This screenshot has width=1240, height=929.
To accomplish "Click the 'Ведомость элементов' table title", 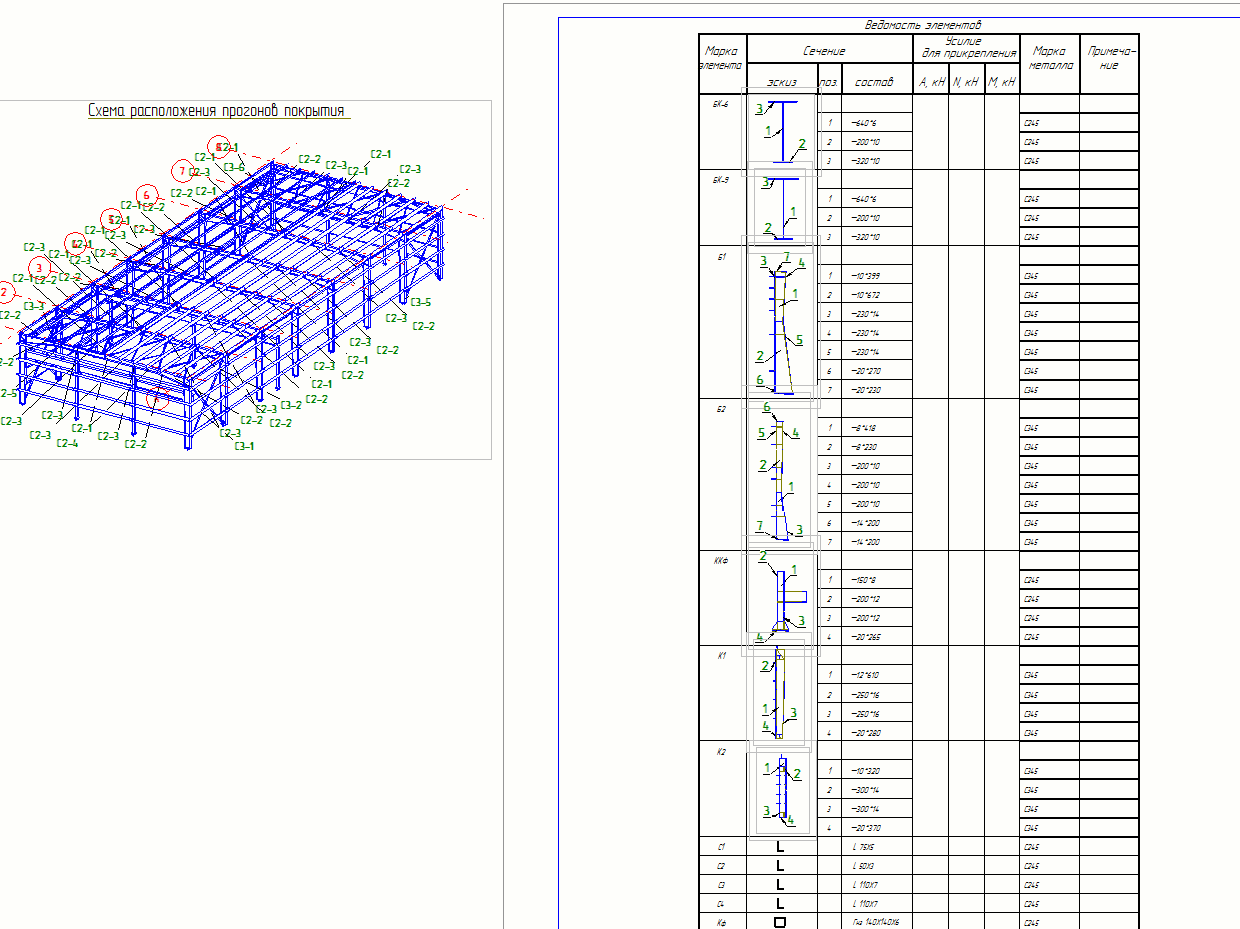I will click(x=923, y=25).
